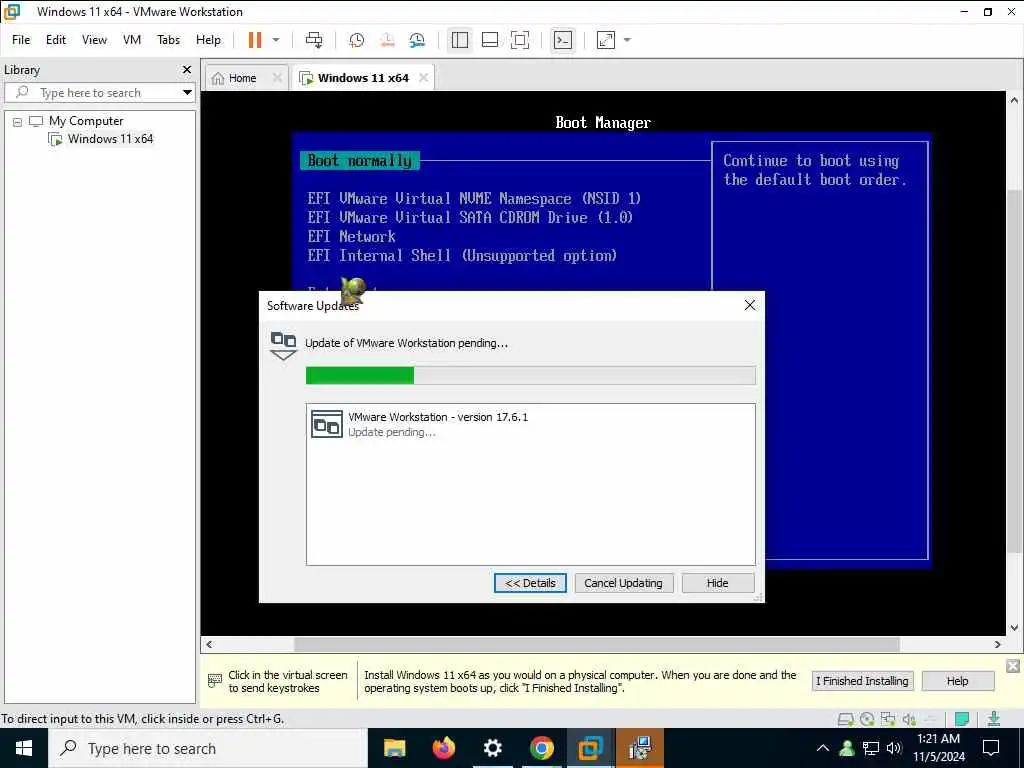Select Boot normally in Boot Manager
This screenshot has height=768, width=1024.
coord(359,161)
